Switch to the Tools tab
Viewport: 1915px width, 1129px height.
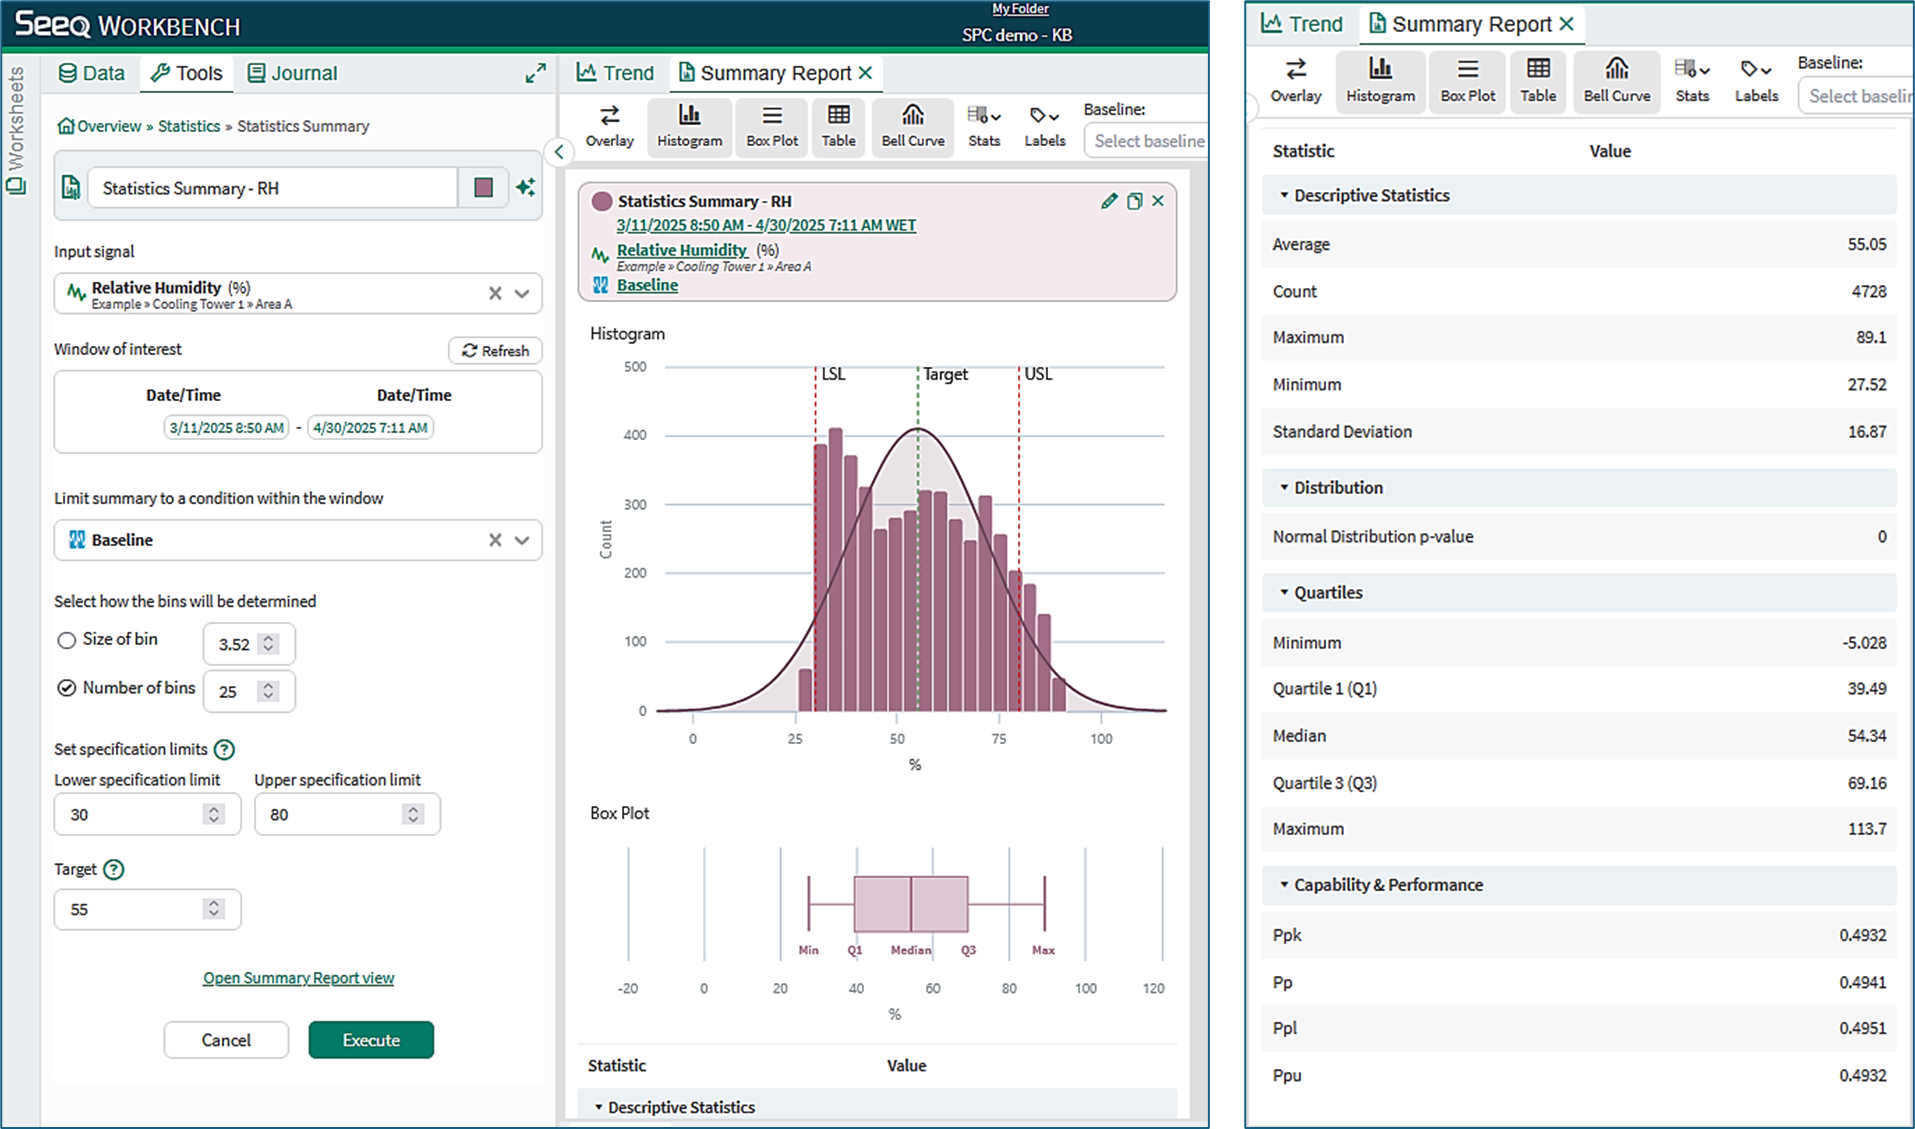point(187,73)
